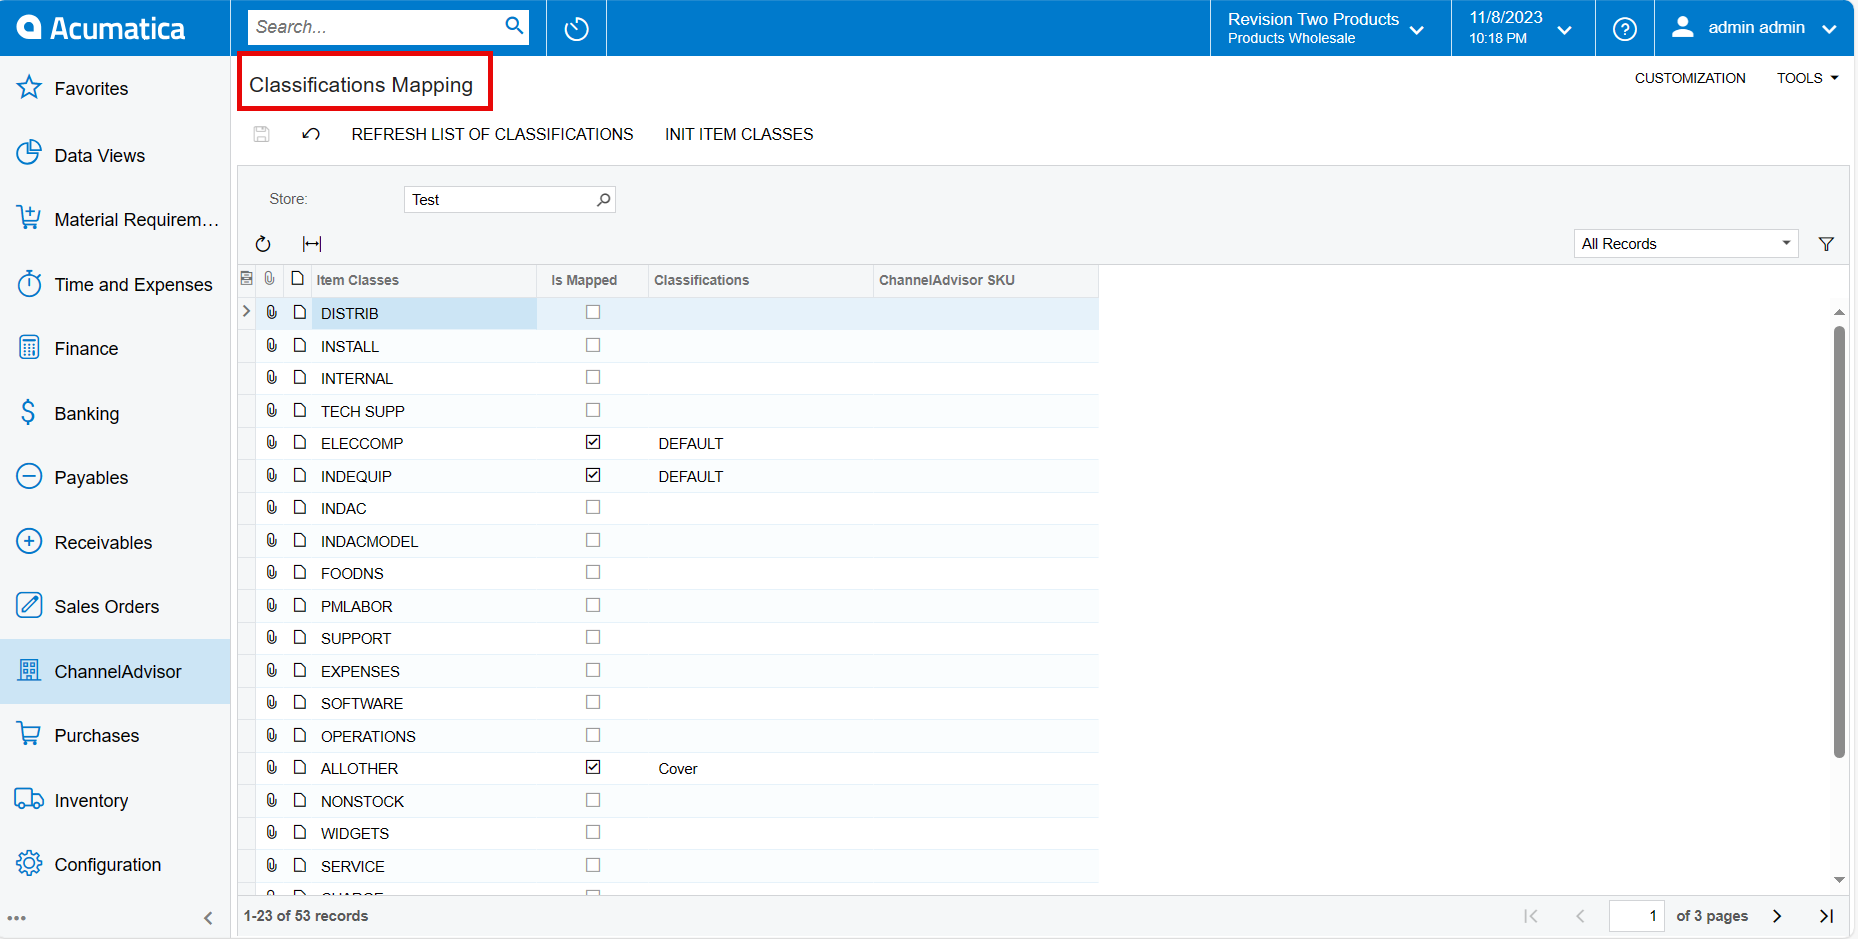Image resolution: width=1858 pixels, height=939 pixels.
Task: Click the paperclip icon on ELECCOMP row
Action: (271, 442)
